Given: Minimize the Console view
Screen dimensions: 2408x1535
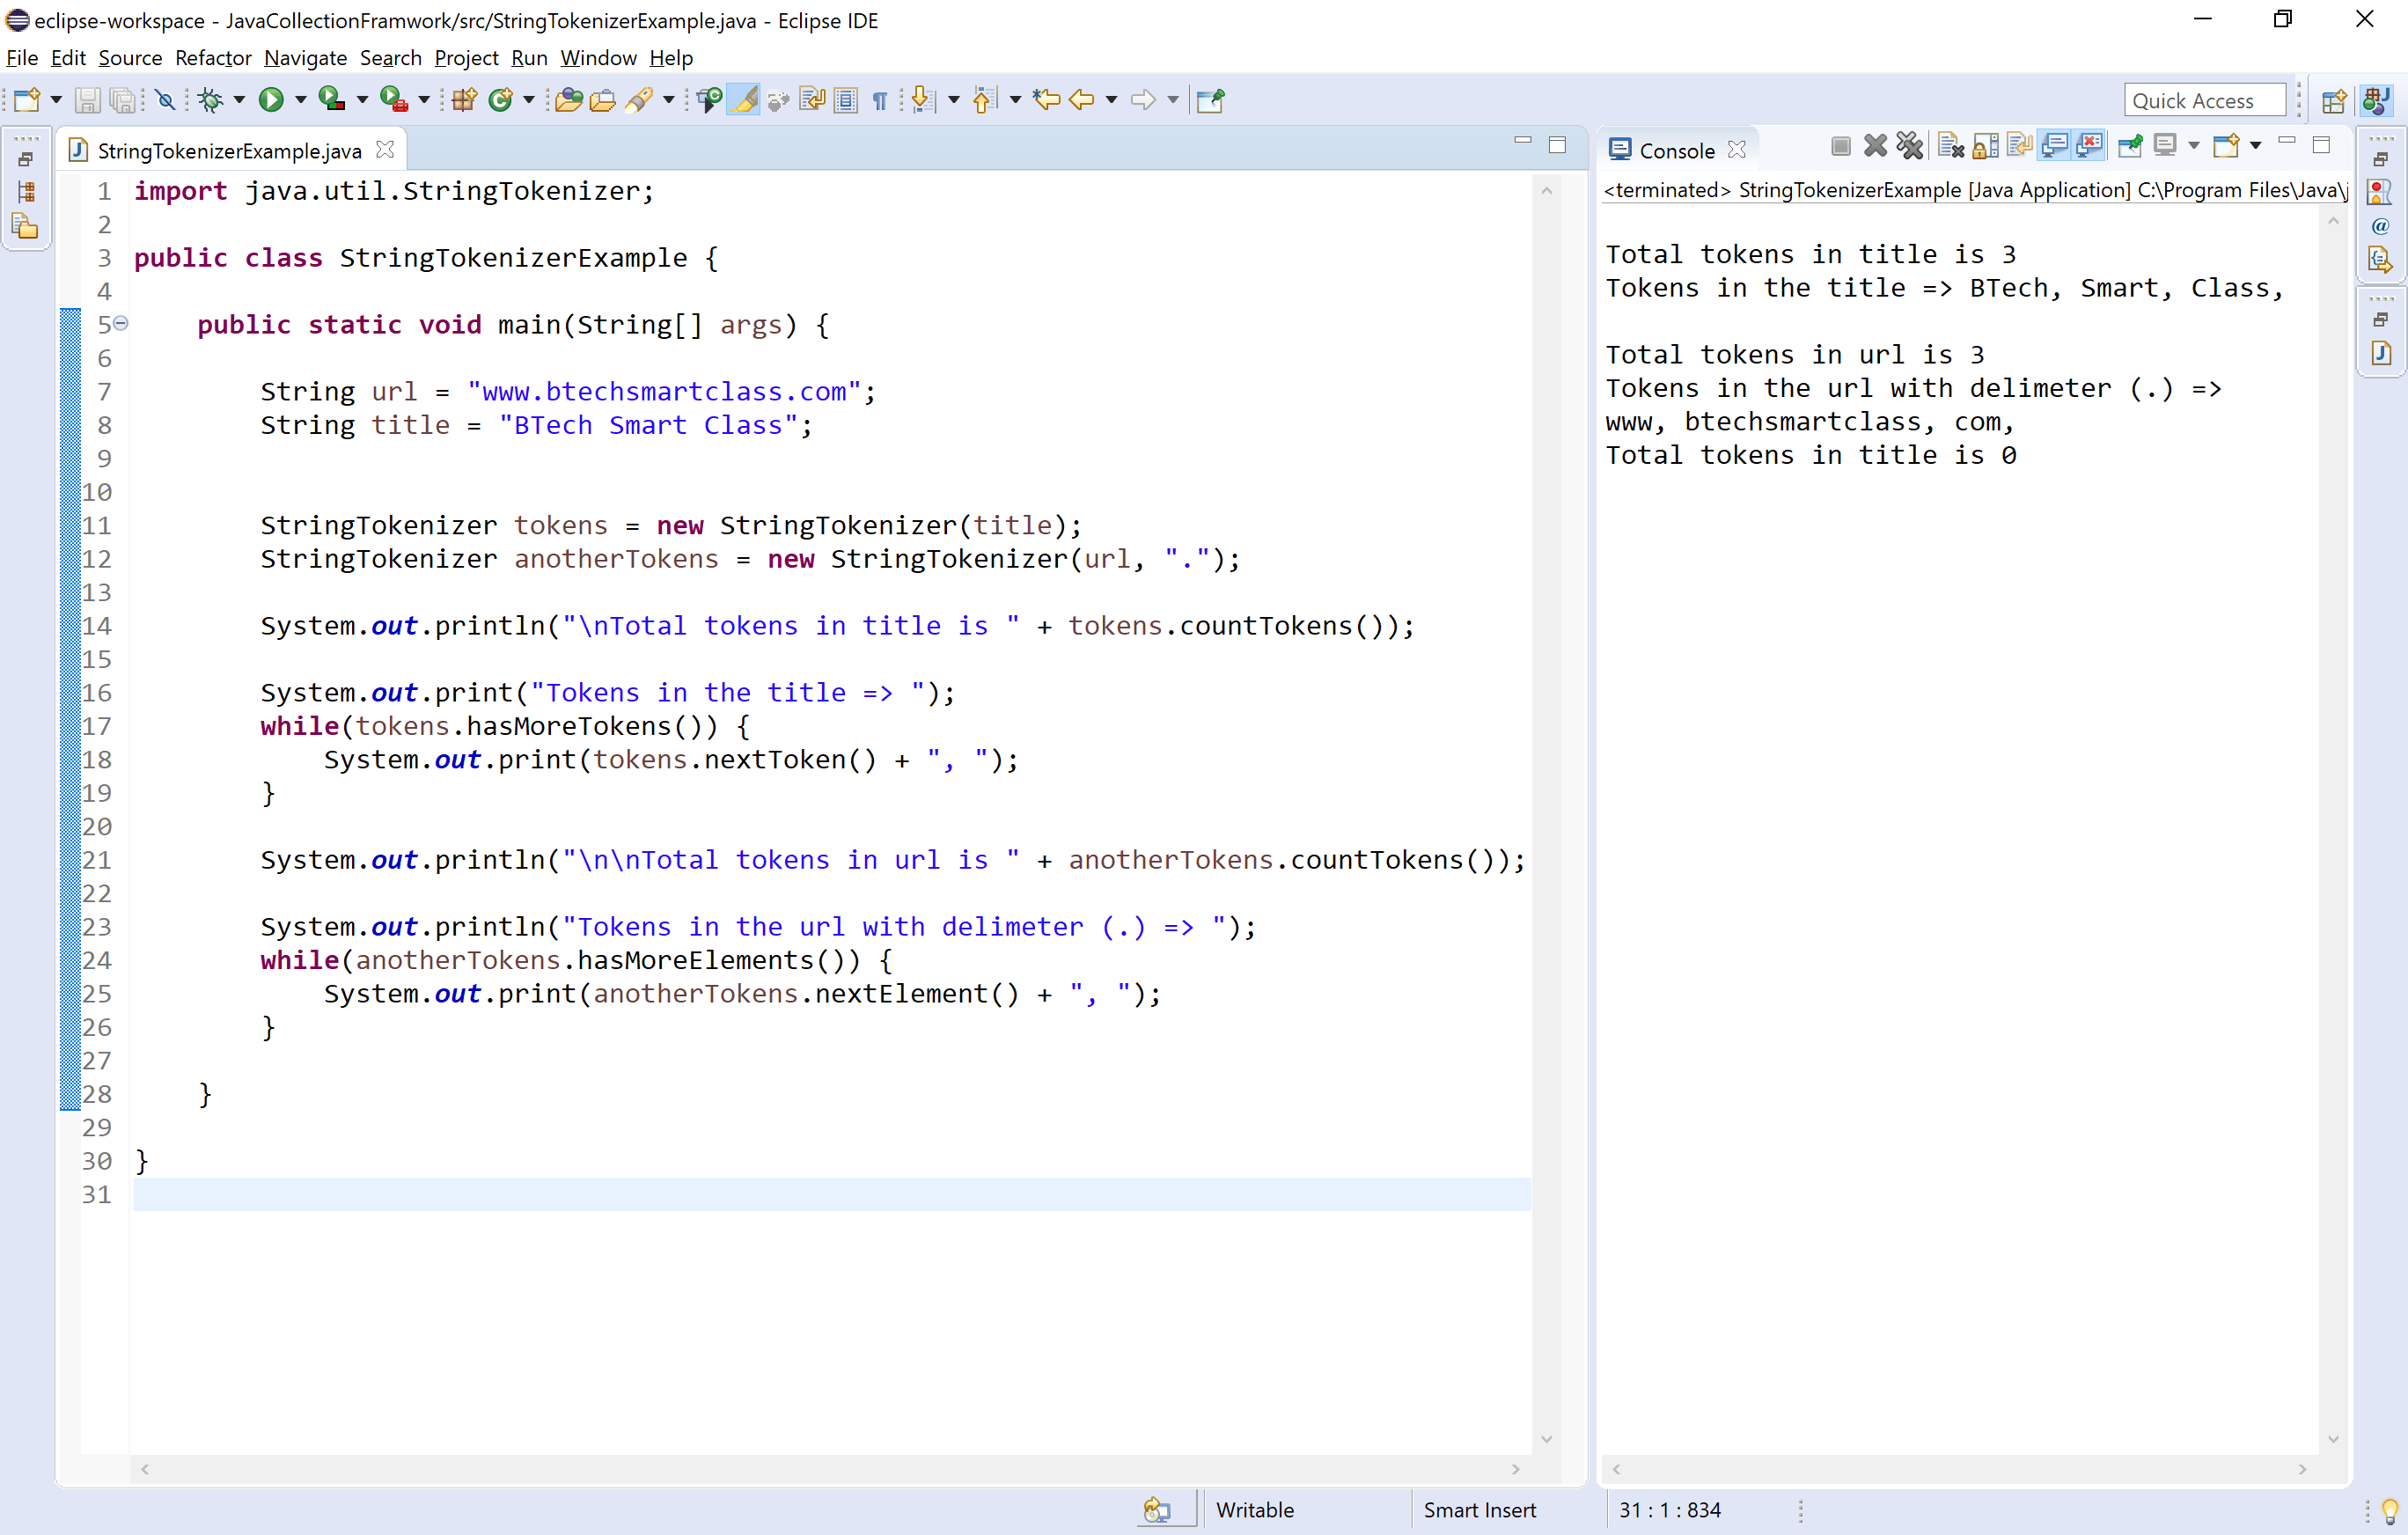Looking at the screenshot, I should (x=2287, y=142).
